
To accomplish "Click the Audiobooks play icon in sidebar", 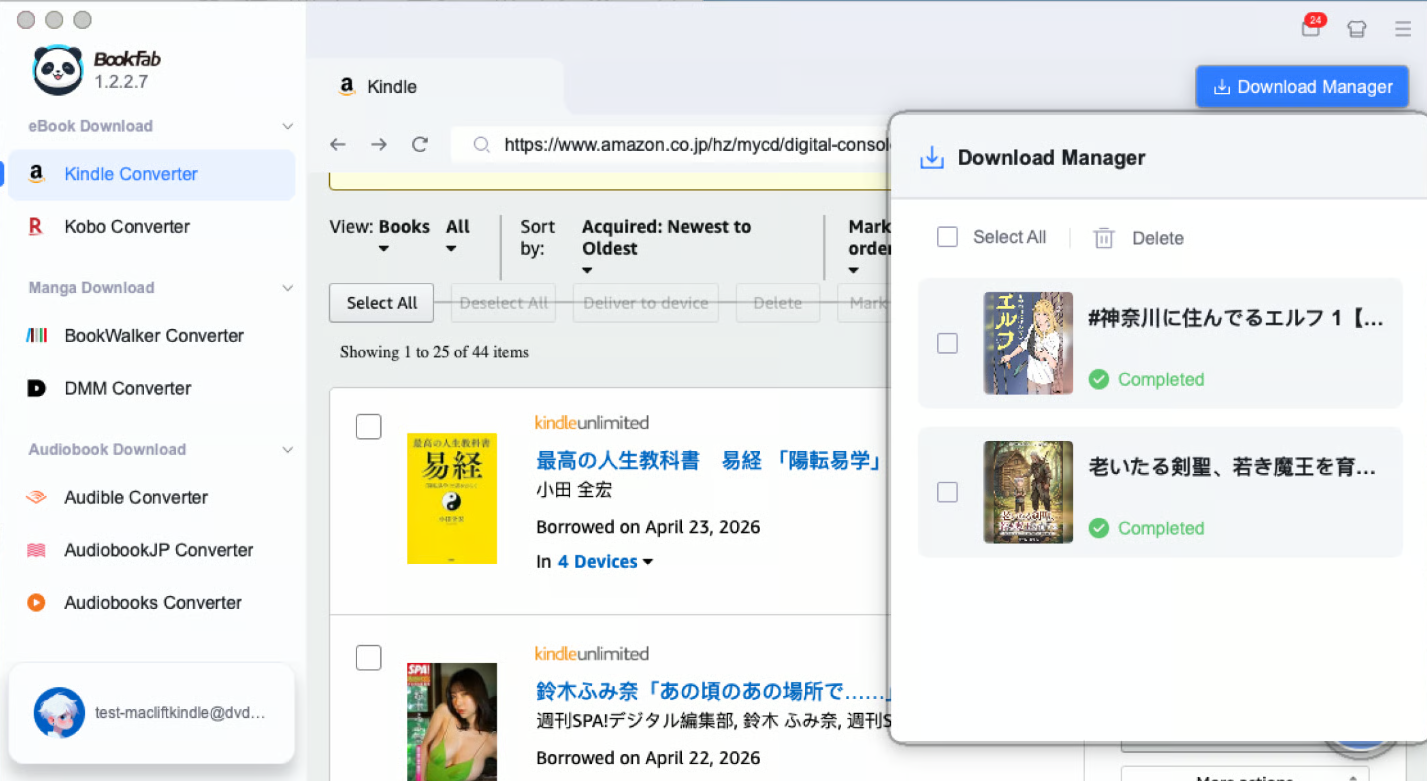I will (x=37, y=603).
